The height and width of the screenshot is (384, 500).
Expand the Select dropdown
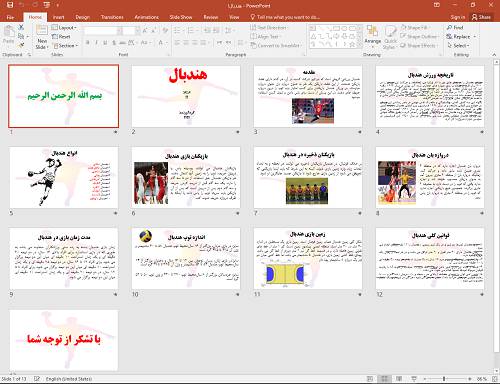click(458, 46)
